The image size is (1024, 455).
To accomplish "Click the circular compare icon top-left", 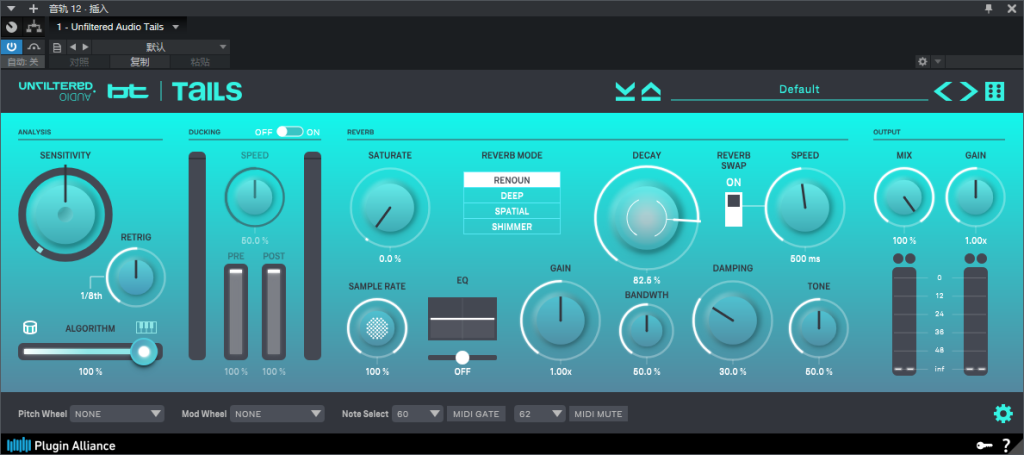I will pos(11,27).
